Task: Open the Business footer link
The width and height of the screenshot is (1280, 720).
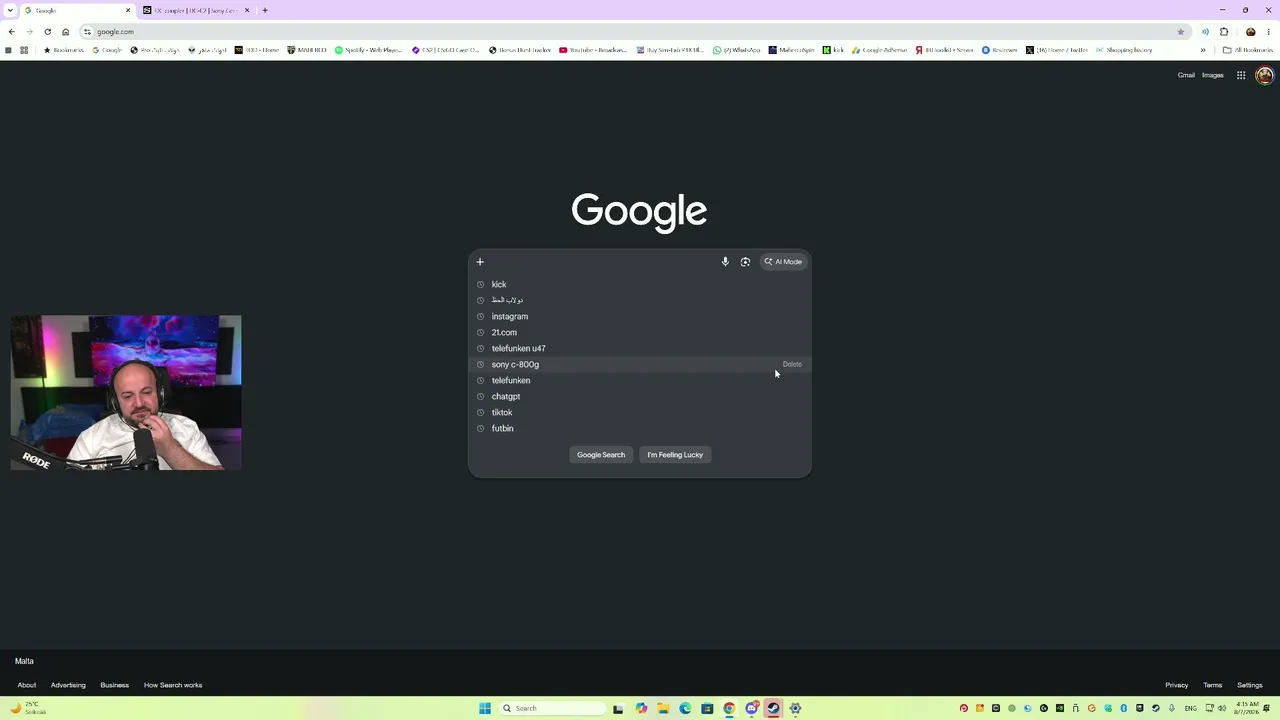Action: [x=114, y=685]
